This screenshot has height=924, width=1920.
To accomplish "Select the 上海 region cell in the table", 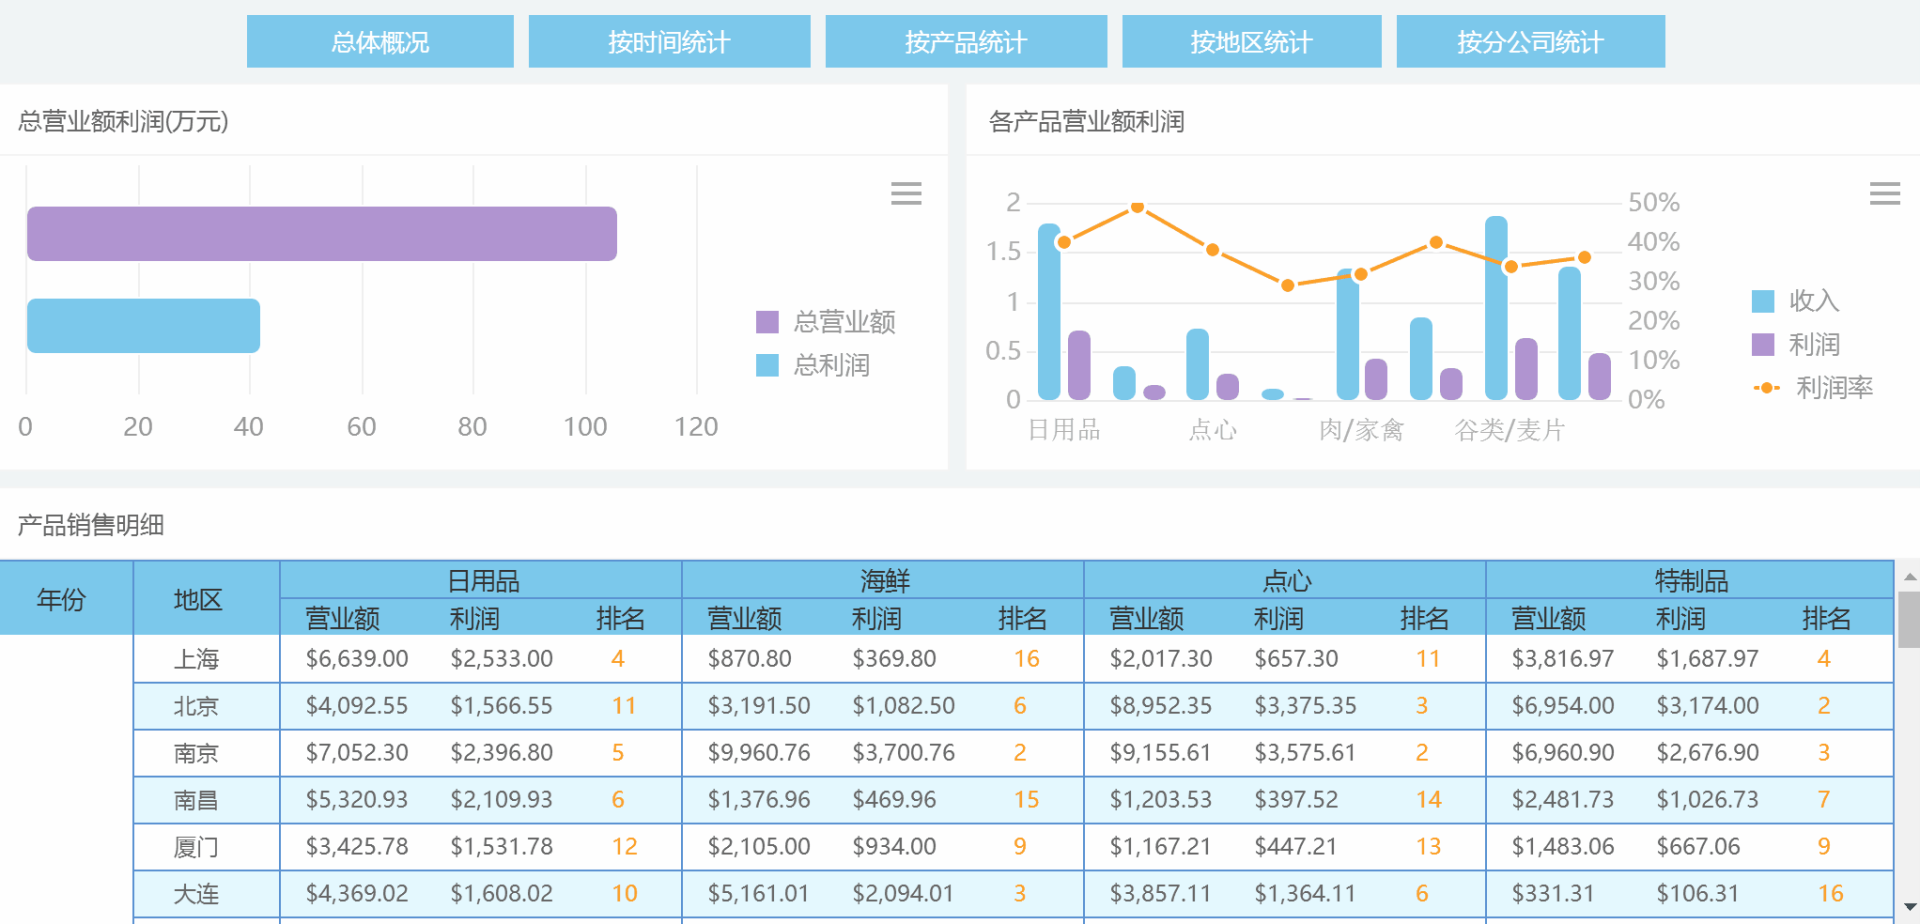I will pos(198,658).
